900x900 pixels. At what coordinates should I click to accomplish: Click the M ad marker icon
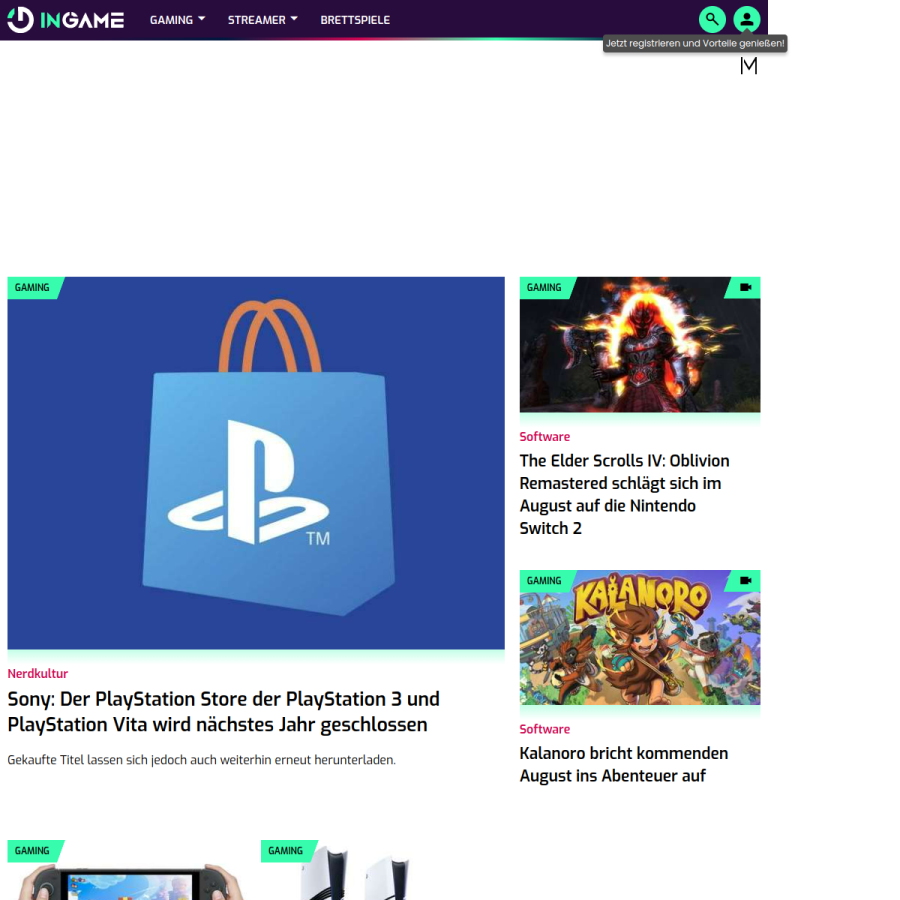748,66
